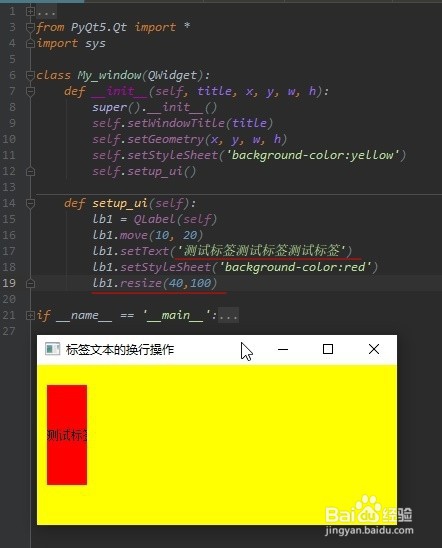Image resolution: width=442 pixels, height=548 pixels.
Task: Expand the folded region on line 1
Action: [30, 12]
